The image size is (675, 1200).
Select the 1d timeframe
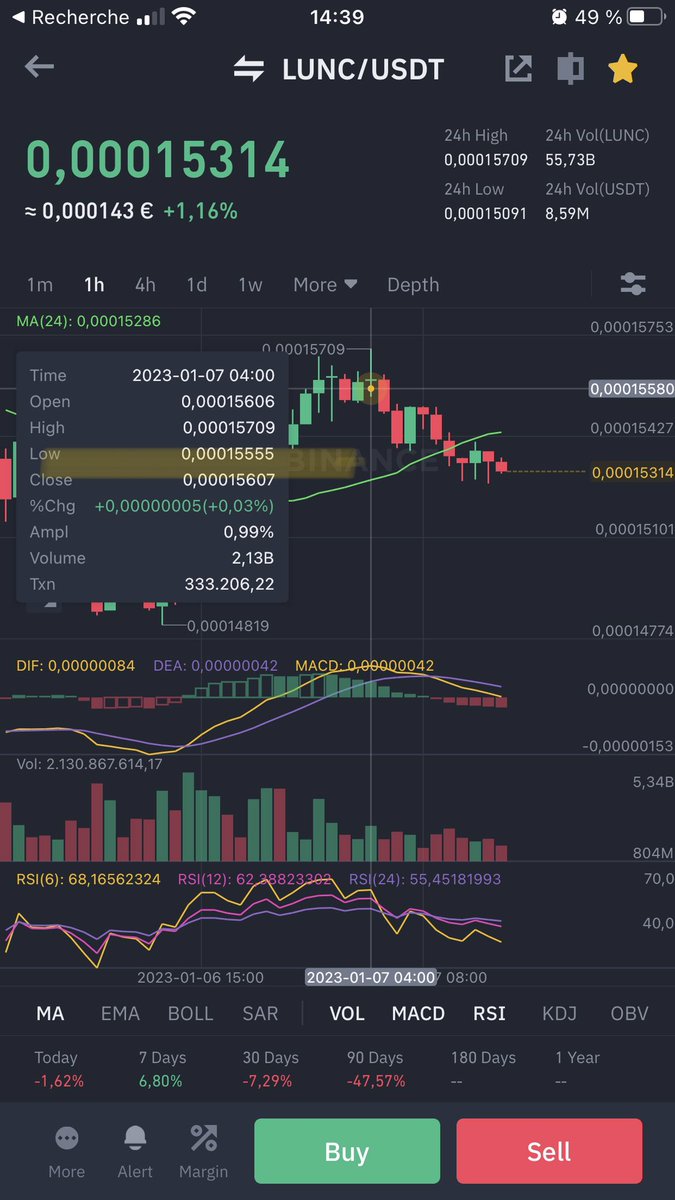(x=197, y=285)
